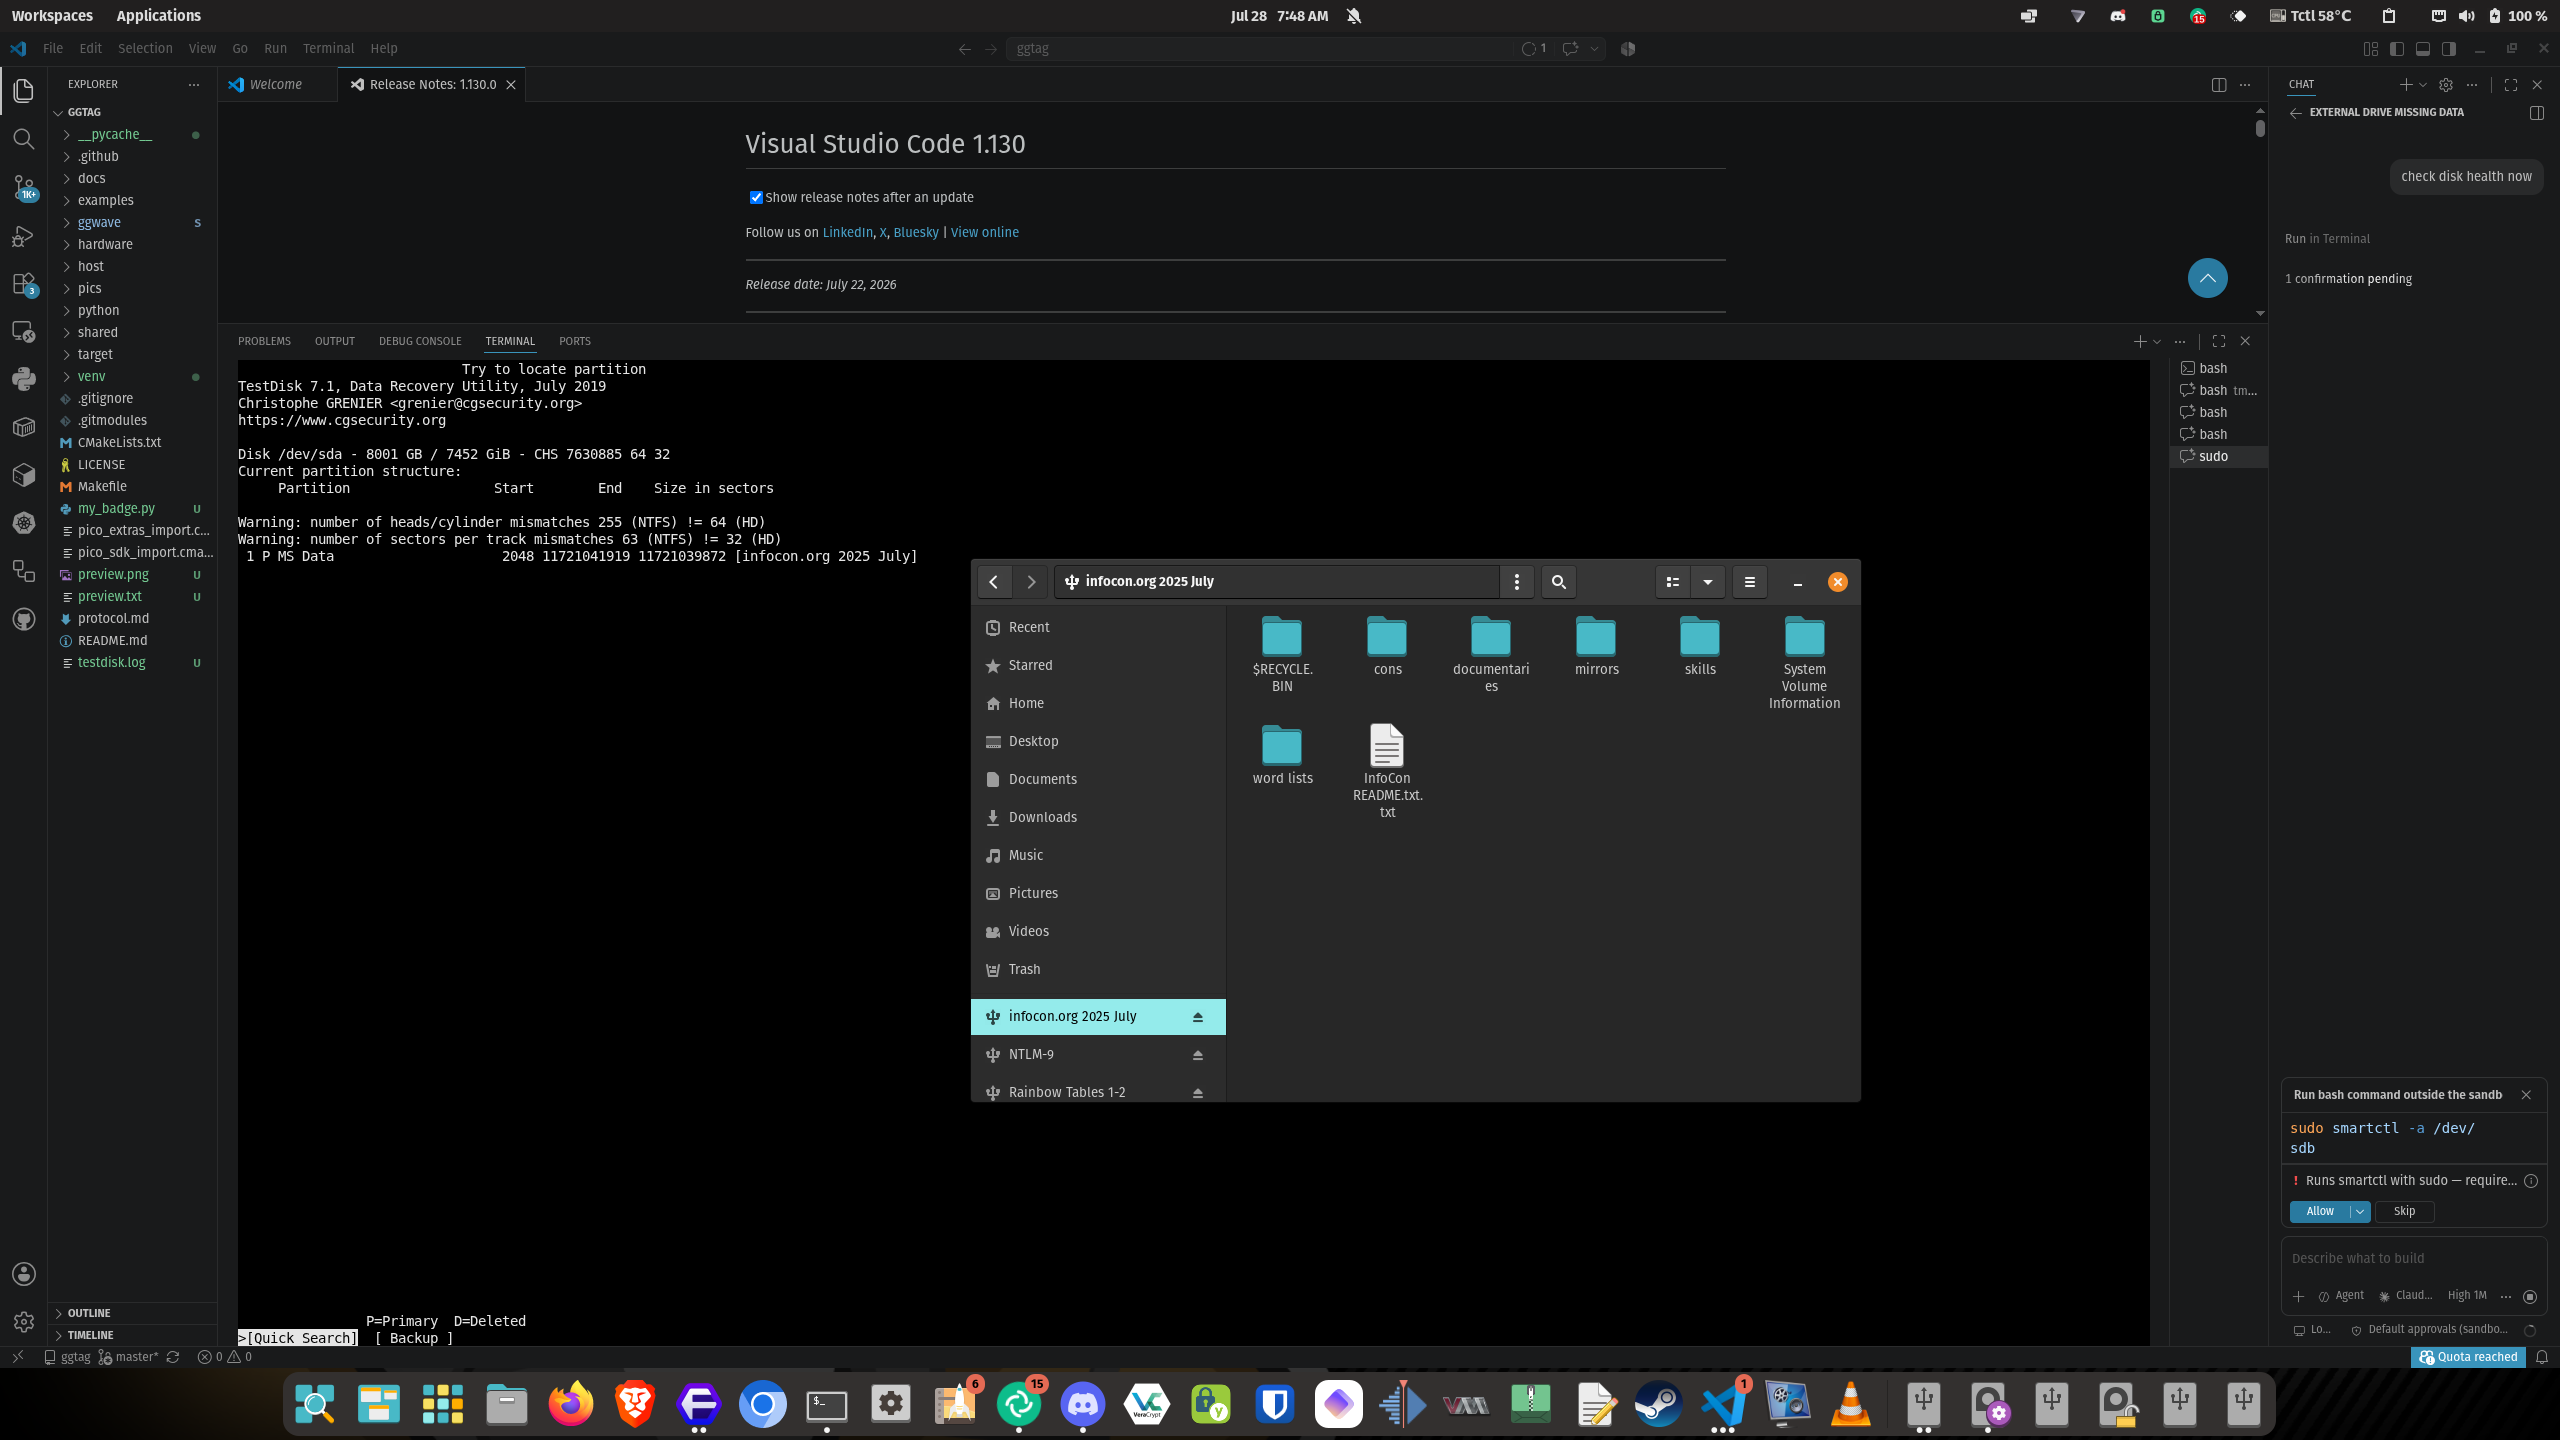The image size is (2560, 1440).
Task: Toggle the bottom panel visibility
Action: (2423, 49)
